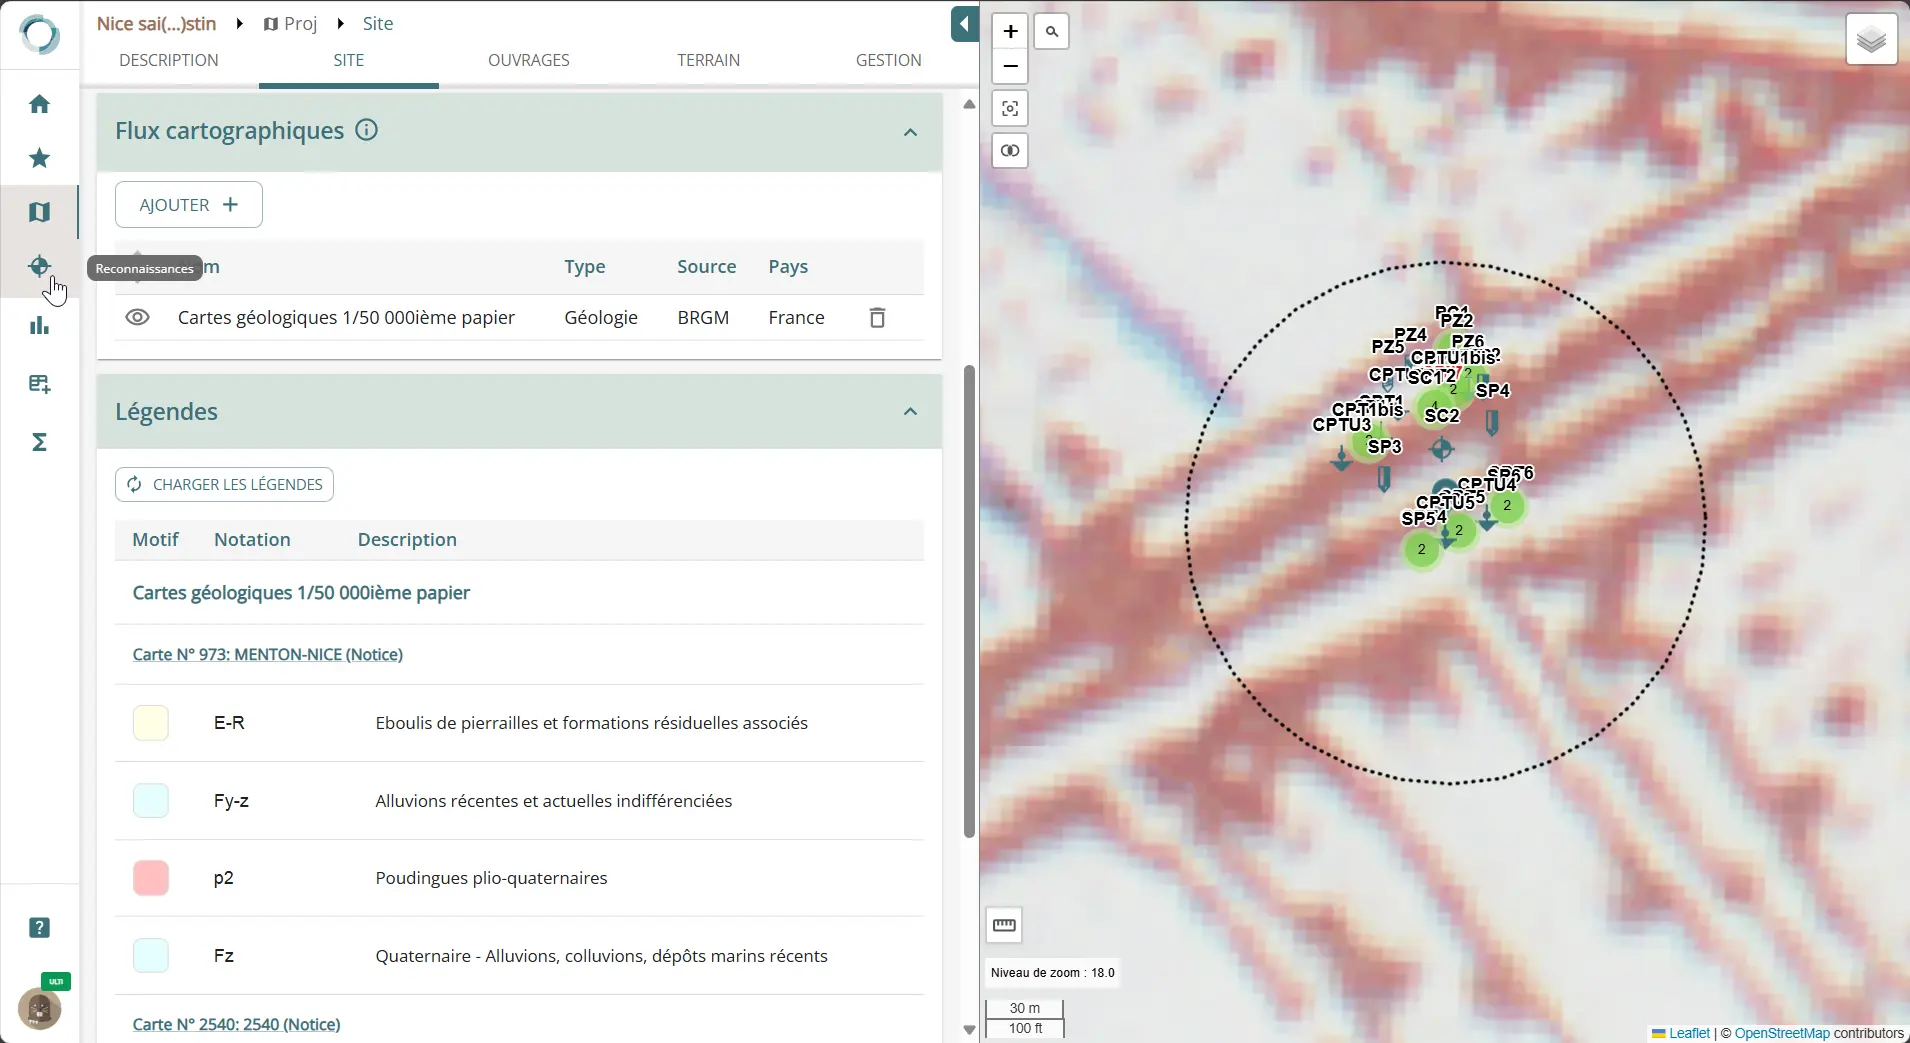Image resolution: width=1910 pixels, height=1043 pixels.
Task: Expand the Proj breadcrumb arrow
Action: [340, 24]
